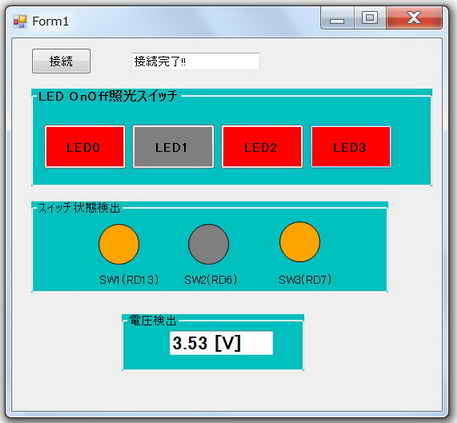The image size is (457, 423).
Task: Close the Form1 window
Action: [x=414, y=18]
